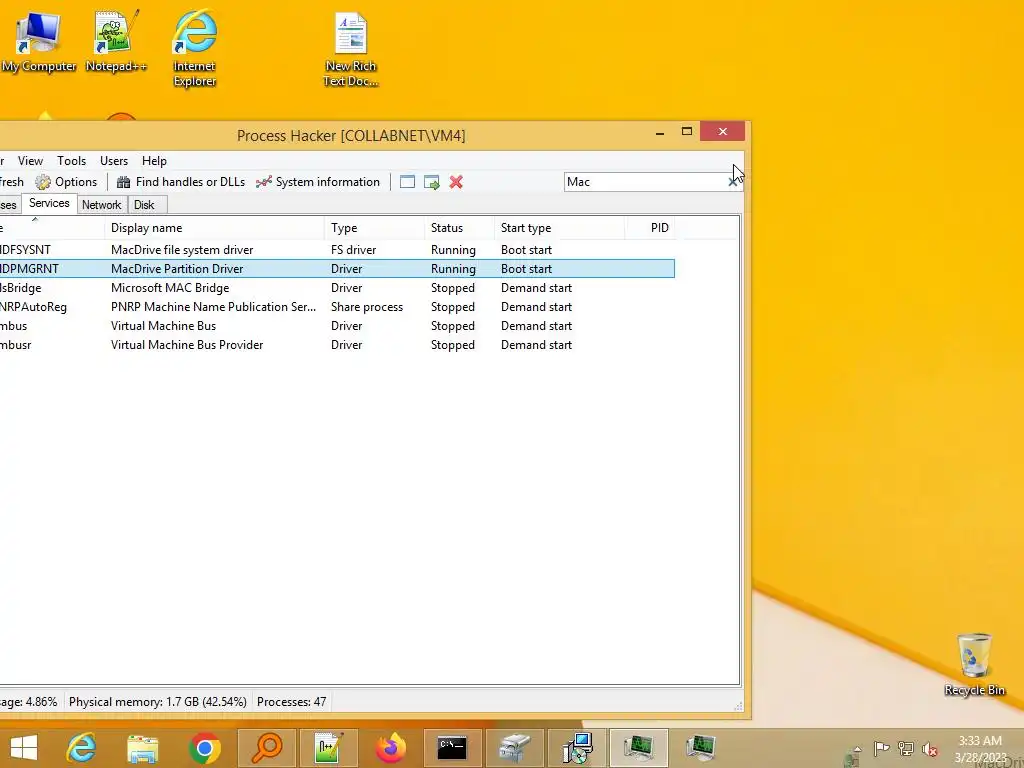Screen dimensions: 1024x768
Task: Open the Tools menu
Action: 71,161
